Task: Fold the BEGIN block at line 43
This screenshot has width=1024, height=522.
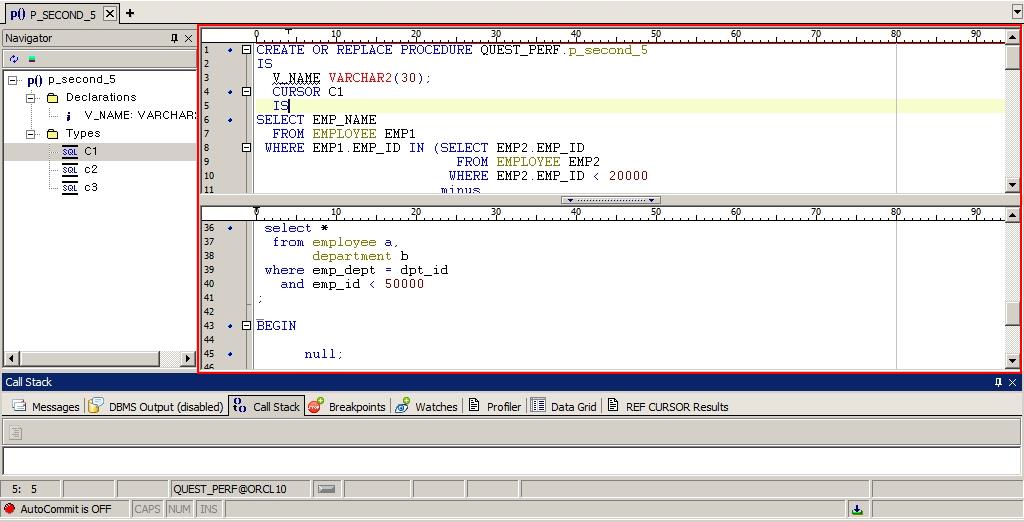Action: 246,326
